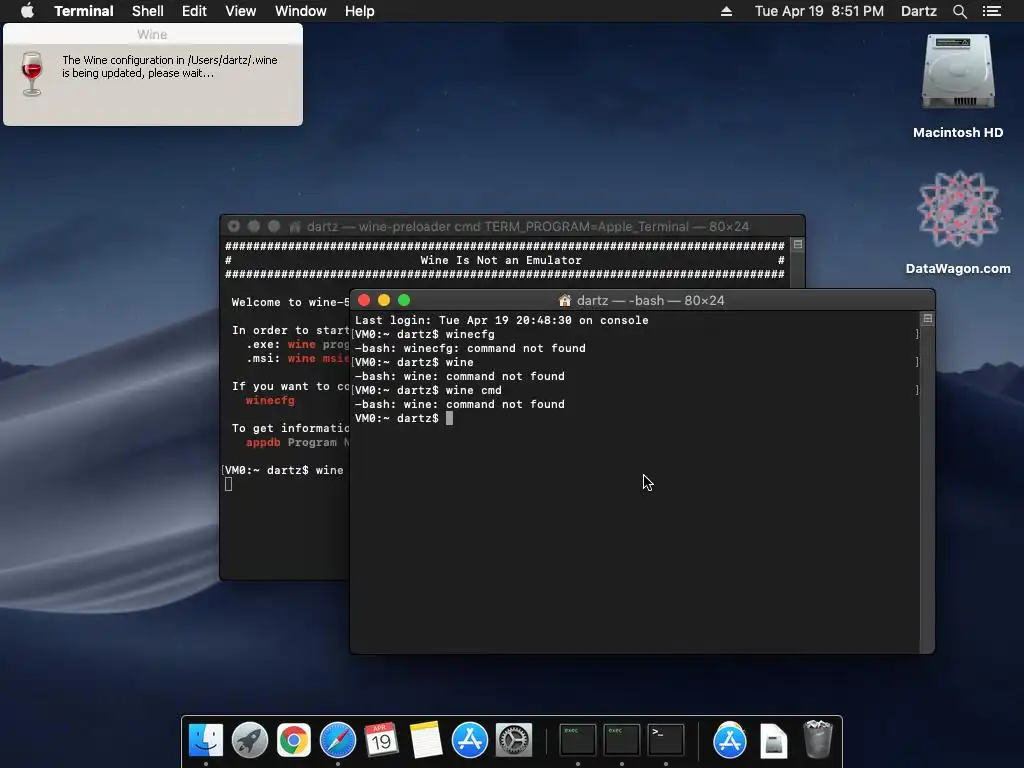Minimize the bash terminal window

pyautogui.click(x=384, y=300)
